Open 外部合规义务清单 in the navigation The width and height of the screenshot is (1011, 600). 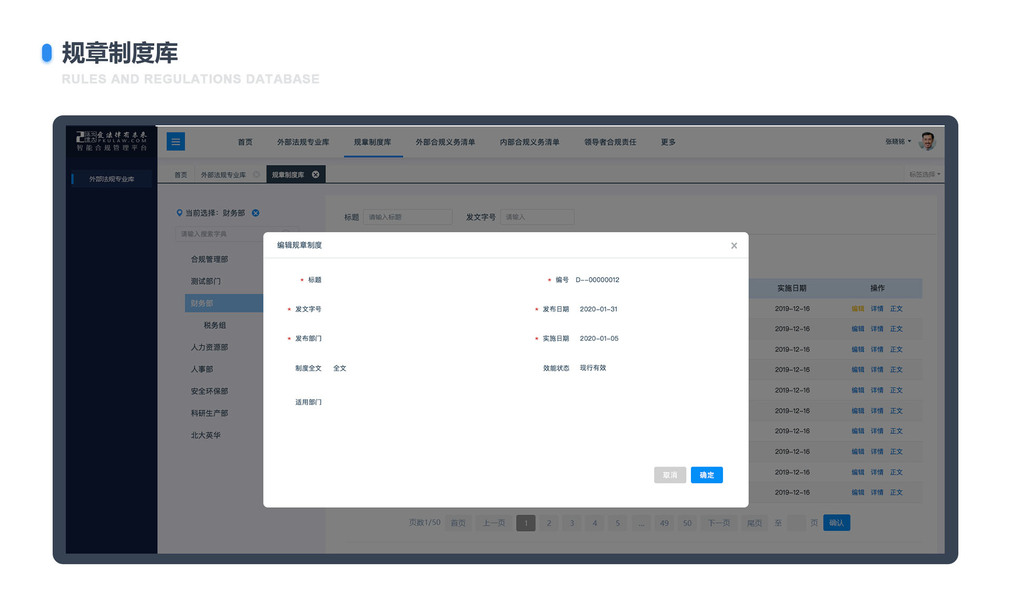click(445, 142)
